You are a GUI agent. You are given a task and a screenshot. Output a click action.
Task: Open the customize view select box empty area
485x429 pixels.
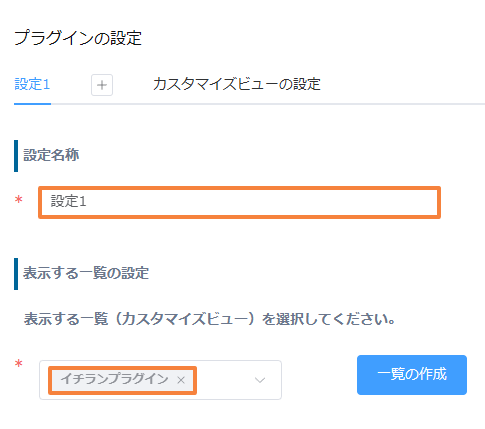pyautogui.click(x=223, y=380)
